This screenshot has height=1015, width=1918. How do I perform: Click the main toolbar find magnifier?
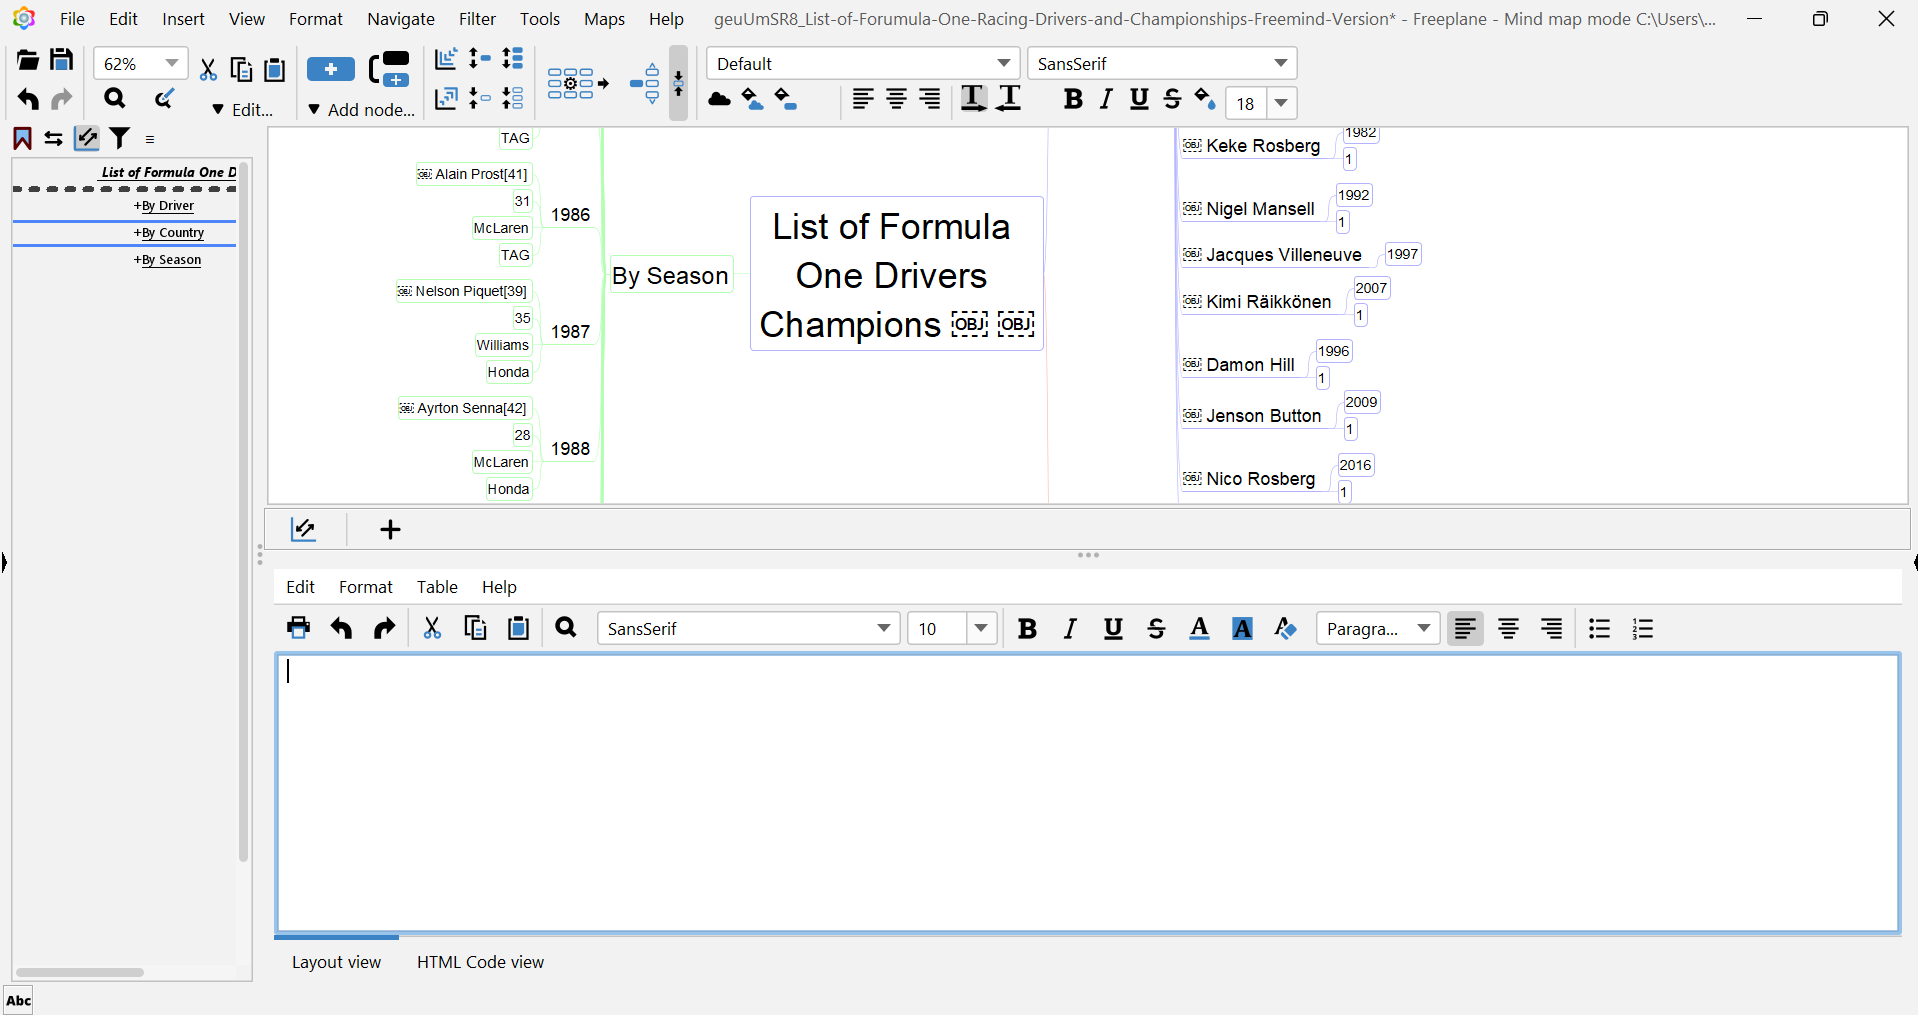pos(115,98)
